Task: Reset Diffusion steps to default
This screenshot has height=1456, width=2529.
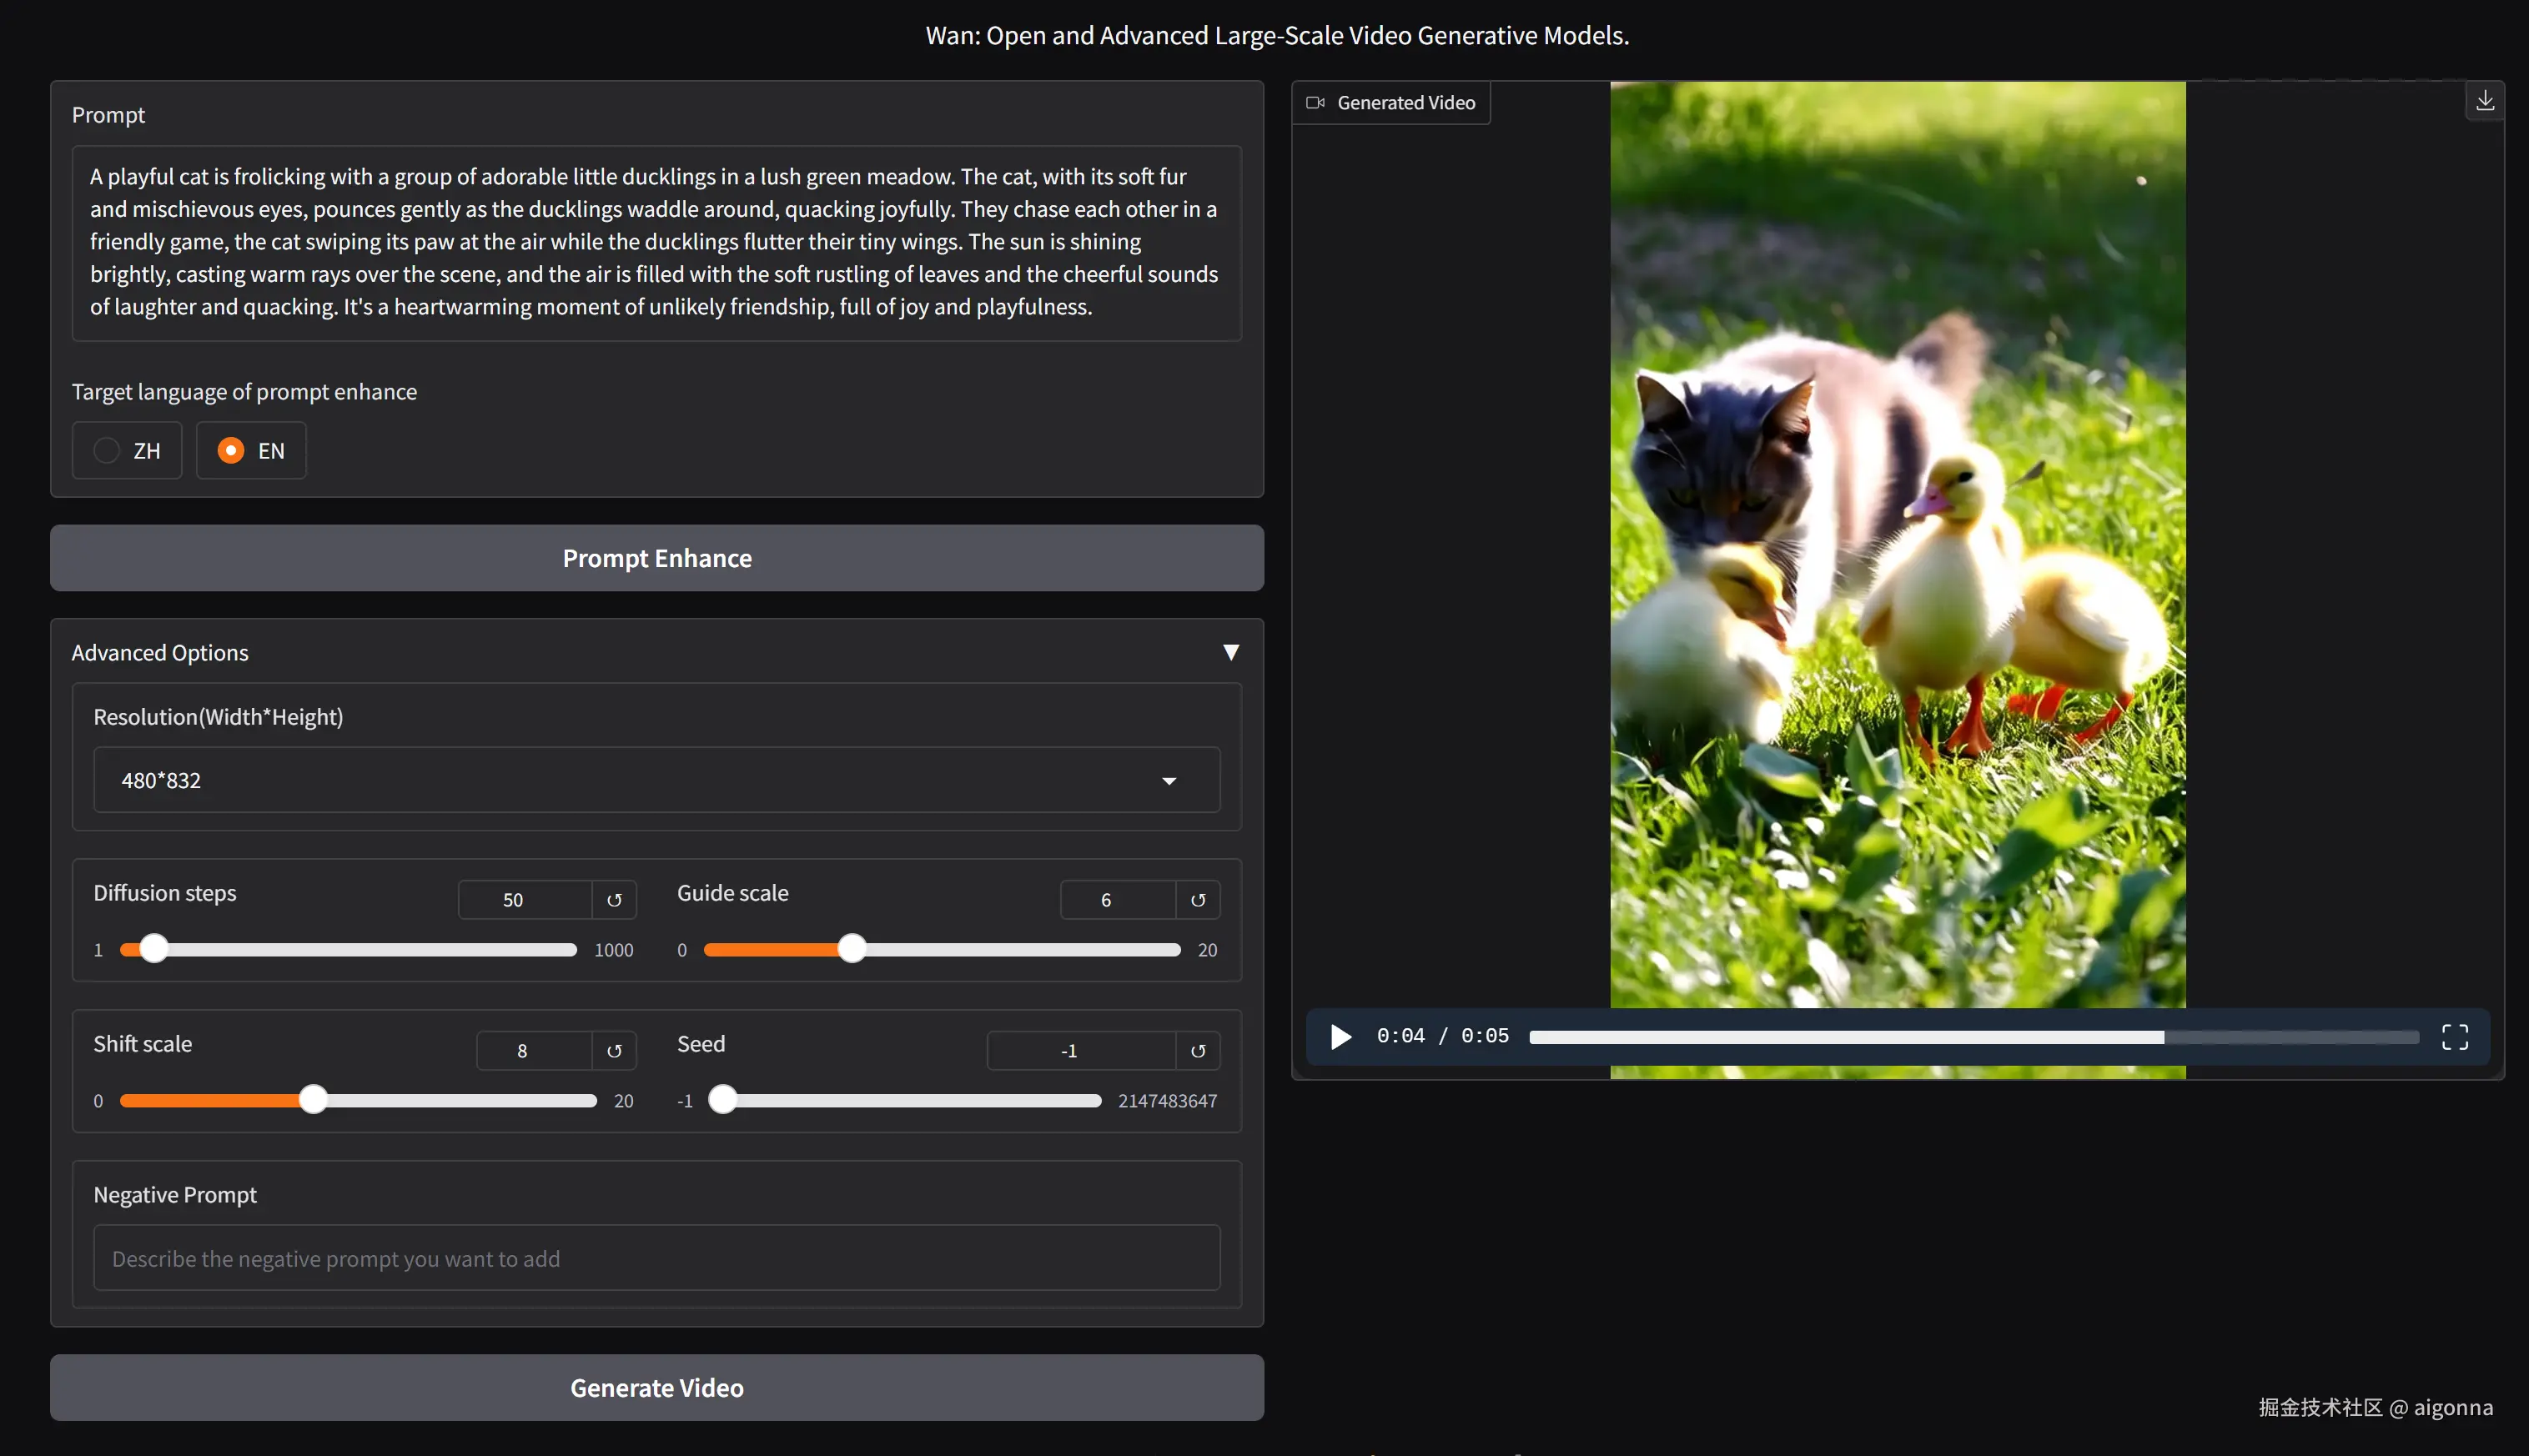Action: [614, 900]
